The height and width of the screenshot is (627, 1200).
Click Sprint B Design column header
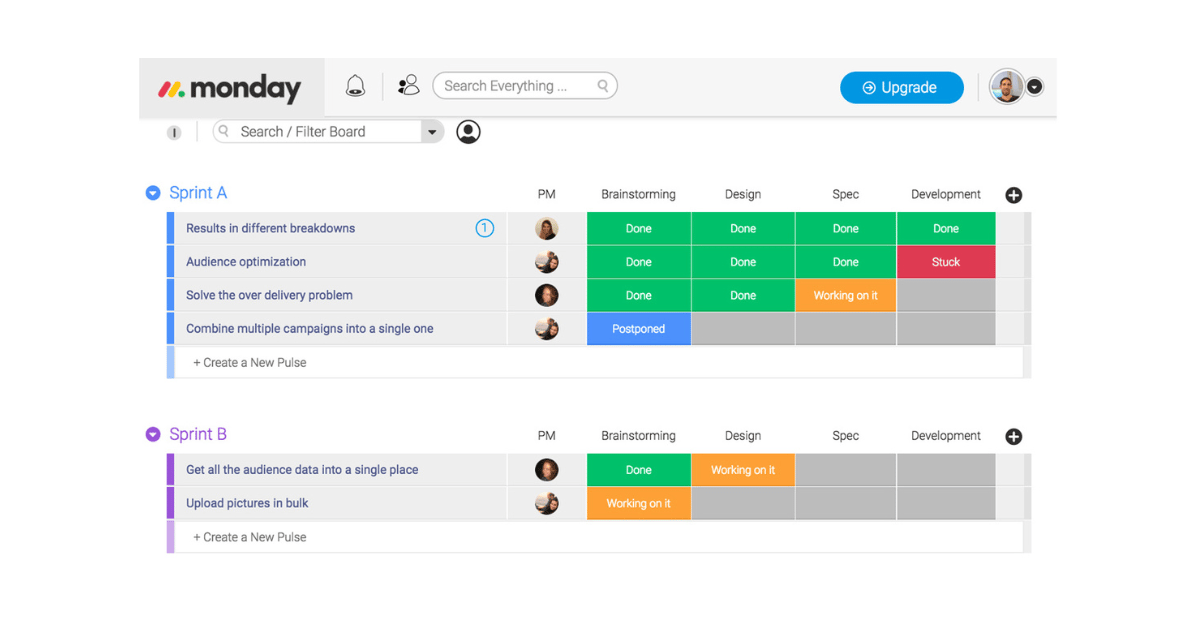(743, 435)
